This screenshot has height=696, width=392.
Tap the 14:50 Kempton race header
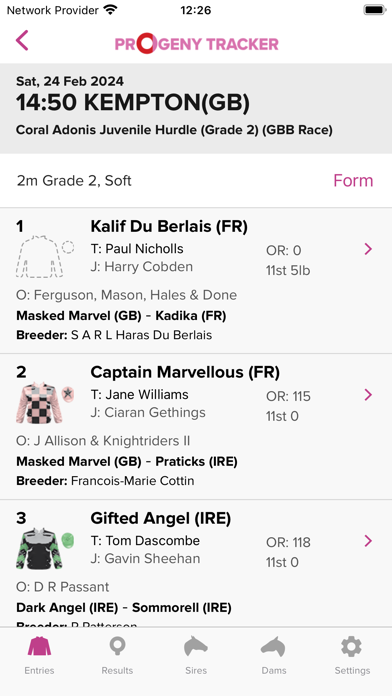[x=196, y=108]
